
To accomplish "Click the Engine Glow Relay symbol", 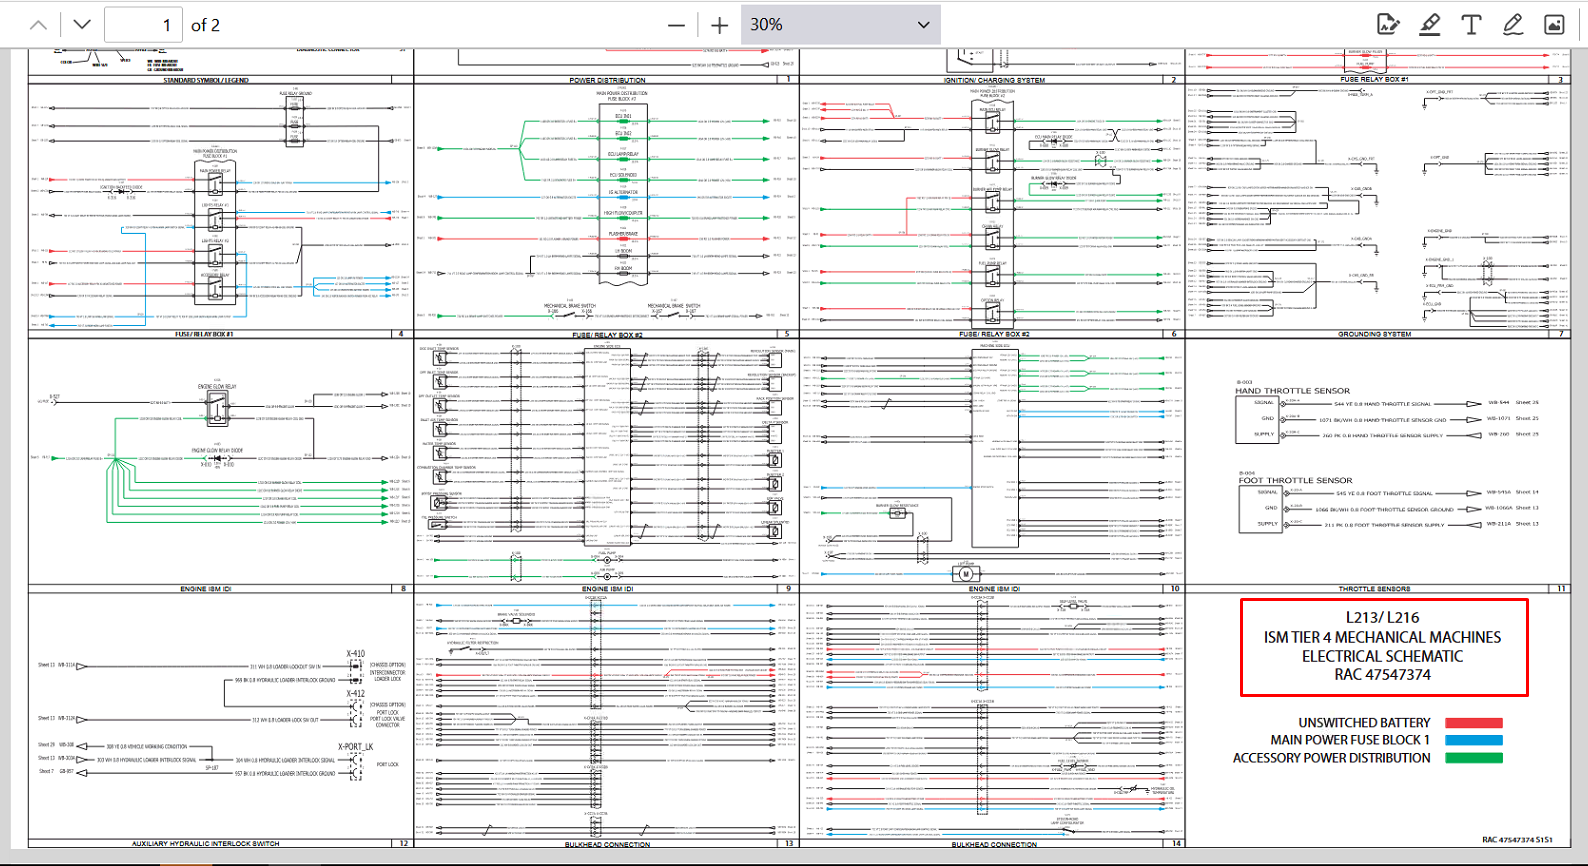I will click(216, 405).
